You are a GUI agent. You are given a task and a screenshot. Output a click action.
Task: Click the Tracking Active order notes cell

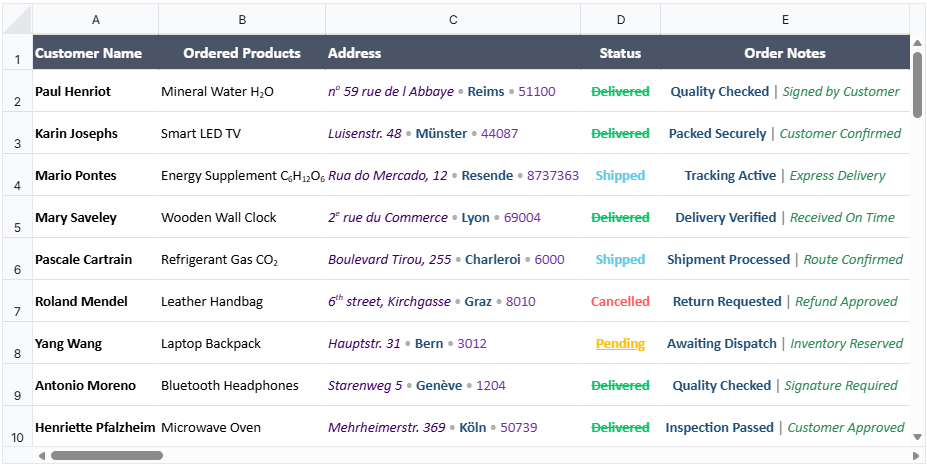click(x=785, y=175)
